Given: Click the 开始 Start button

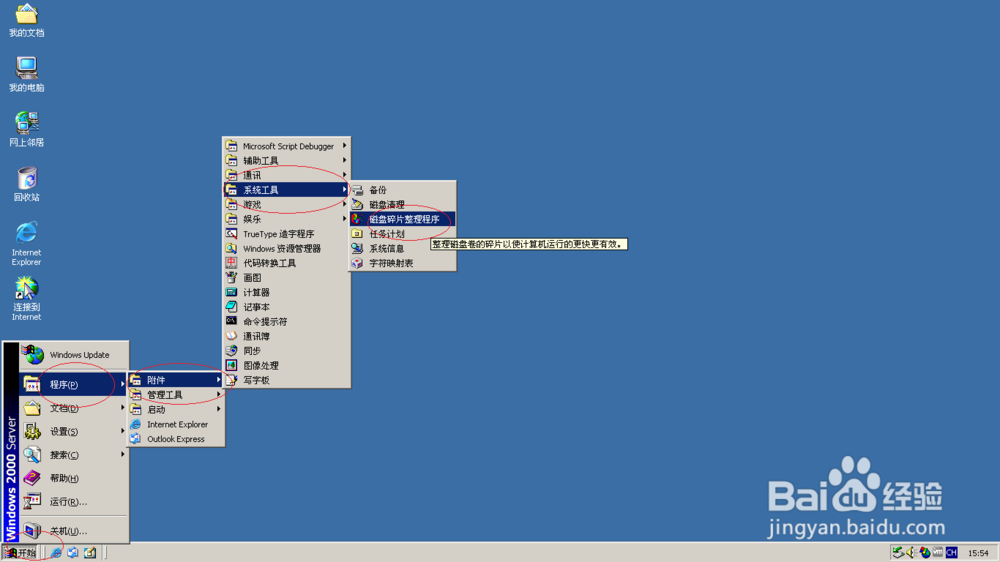Looking at the screenshot, I should coord(21,552).
